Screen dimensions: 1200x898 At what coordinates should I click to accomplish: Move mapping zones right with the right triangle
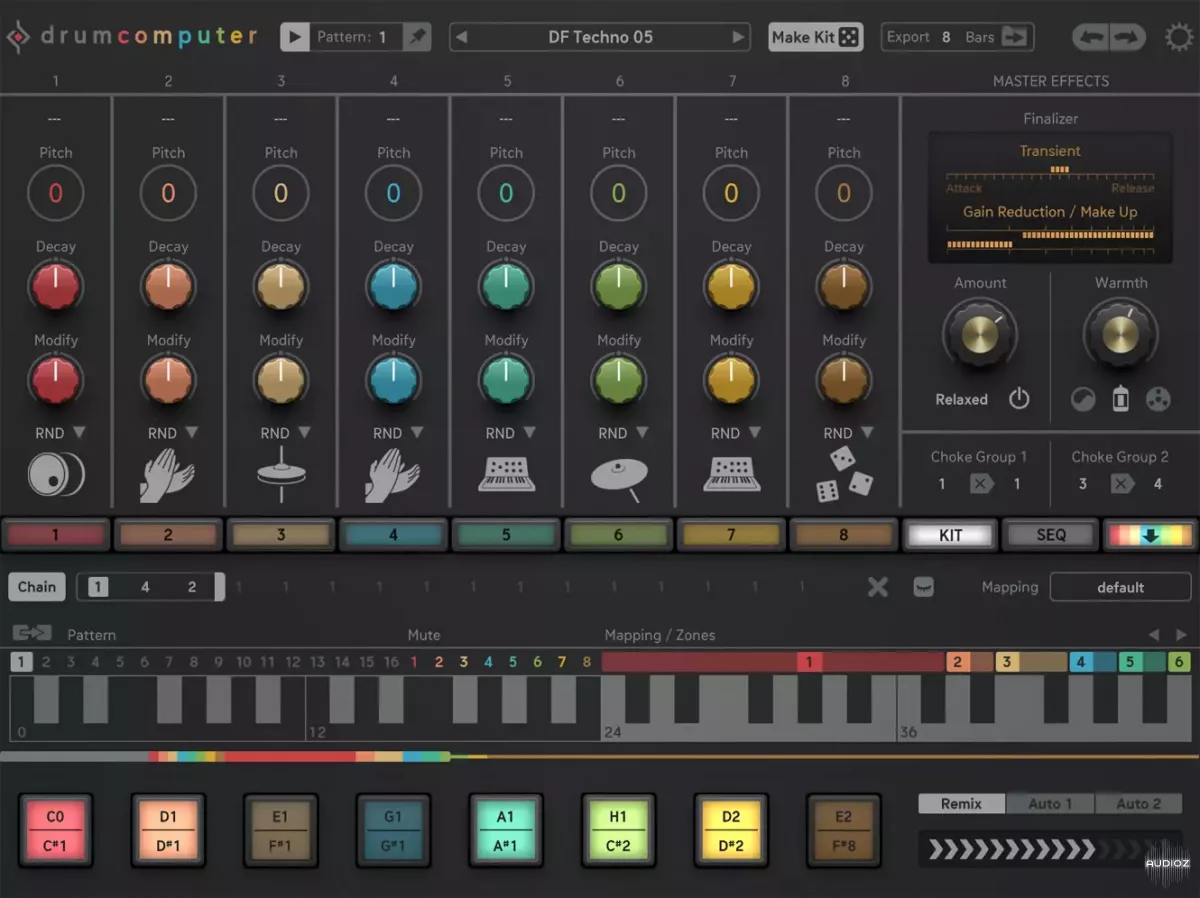click(1181, 635)
